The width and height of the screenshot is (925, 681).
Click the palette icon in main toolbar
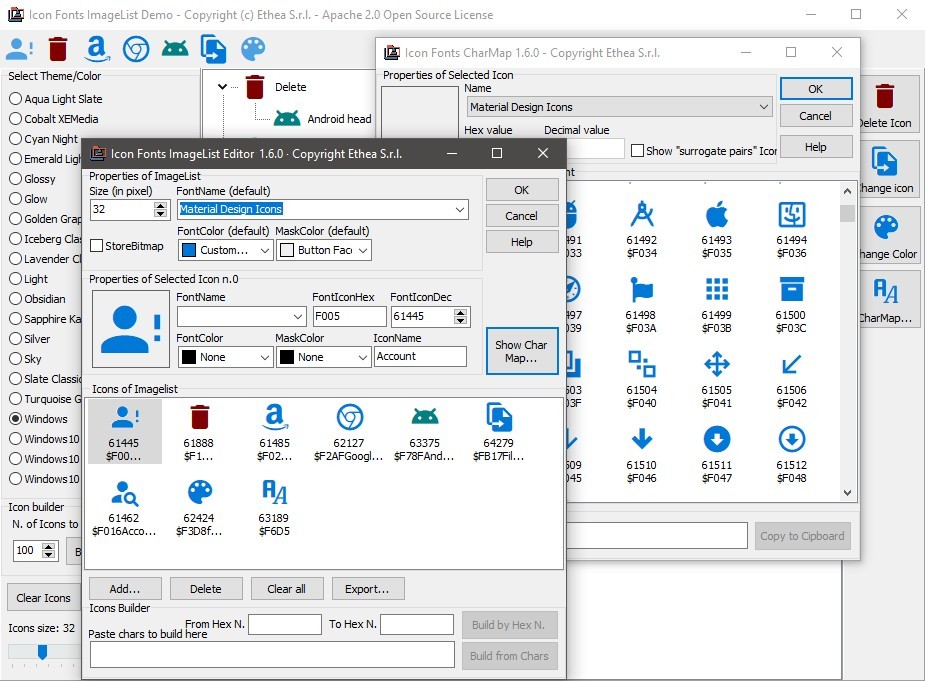[253, 49]
